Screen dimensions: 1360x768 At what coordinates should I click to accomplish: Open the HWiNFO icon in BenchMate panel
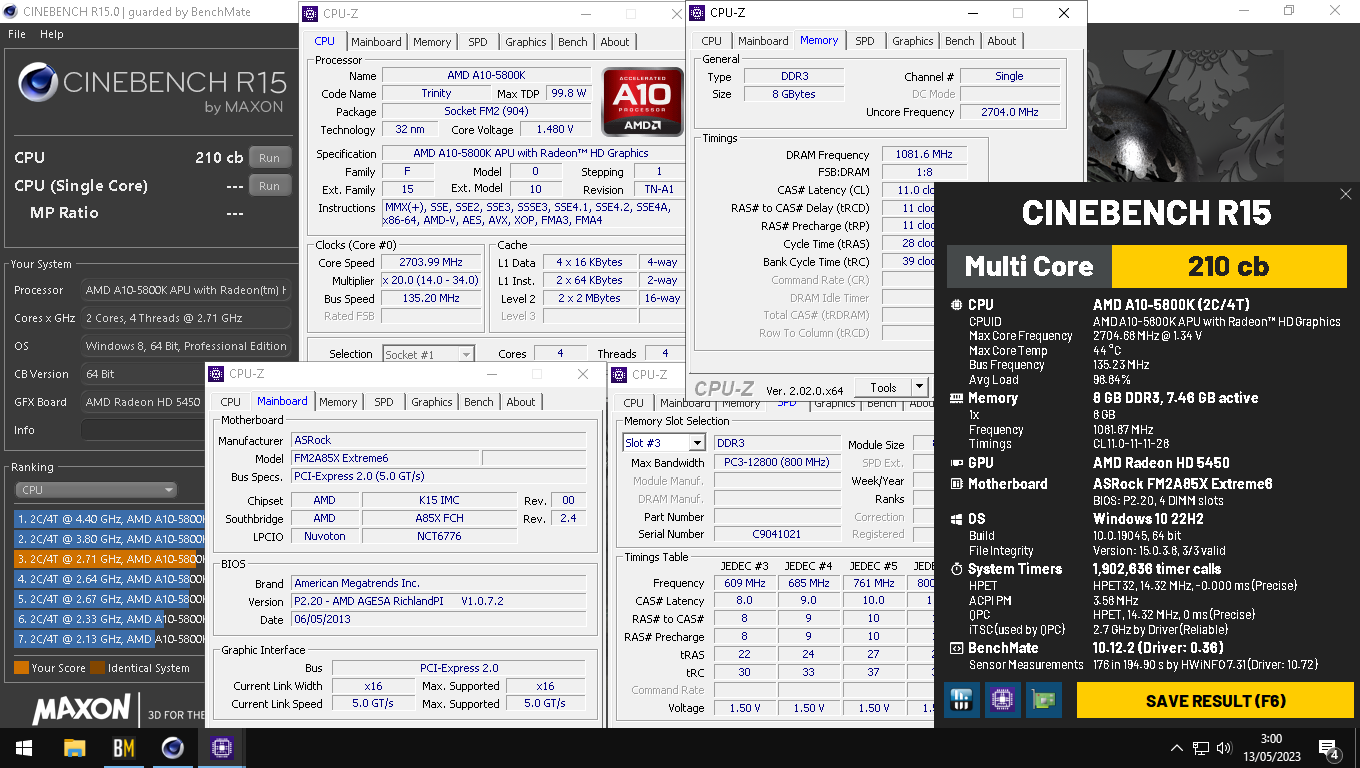coord(961,700)
